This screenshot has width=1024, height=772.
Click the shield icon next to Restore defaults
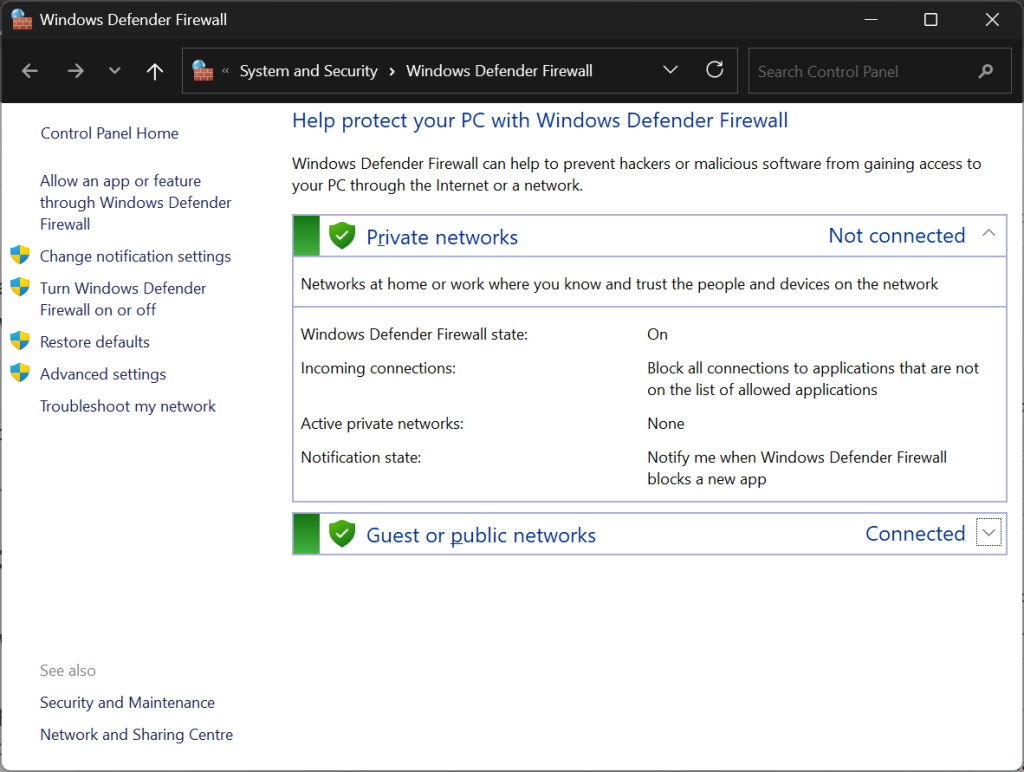point(20,342)
